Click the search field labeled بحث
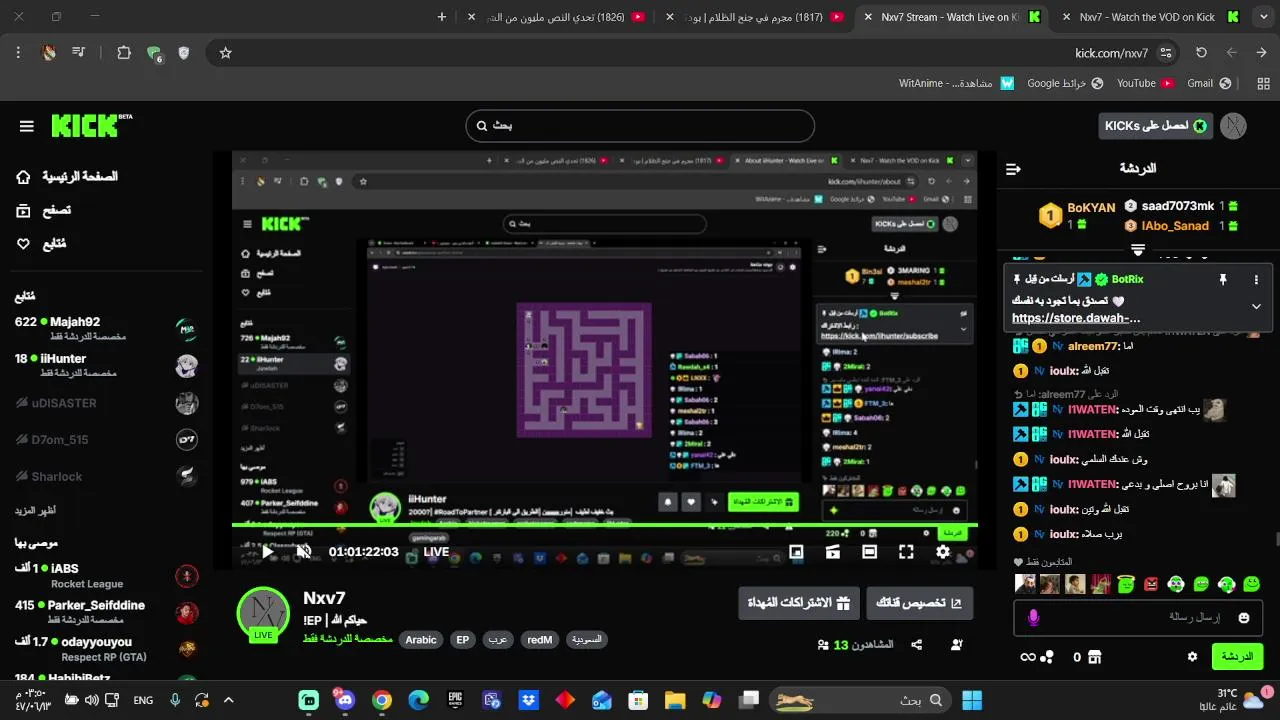The width and height of the screenshot is (1280, 720). 640,126
